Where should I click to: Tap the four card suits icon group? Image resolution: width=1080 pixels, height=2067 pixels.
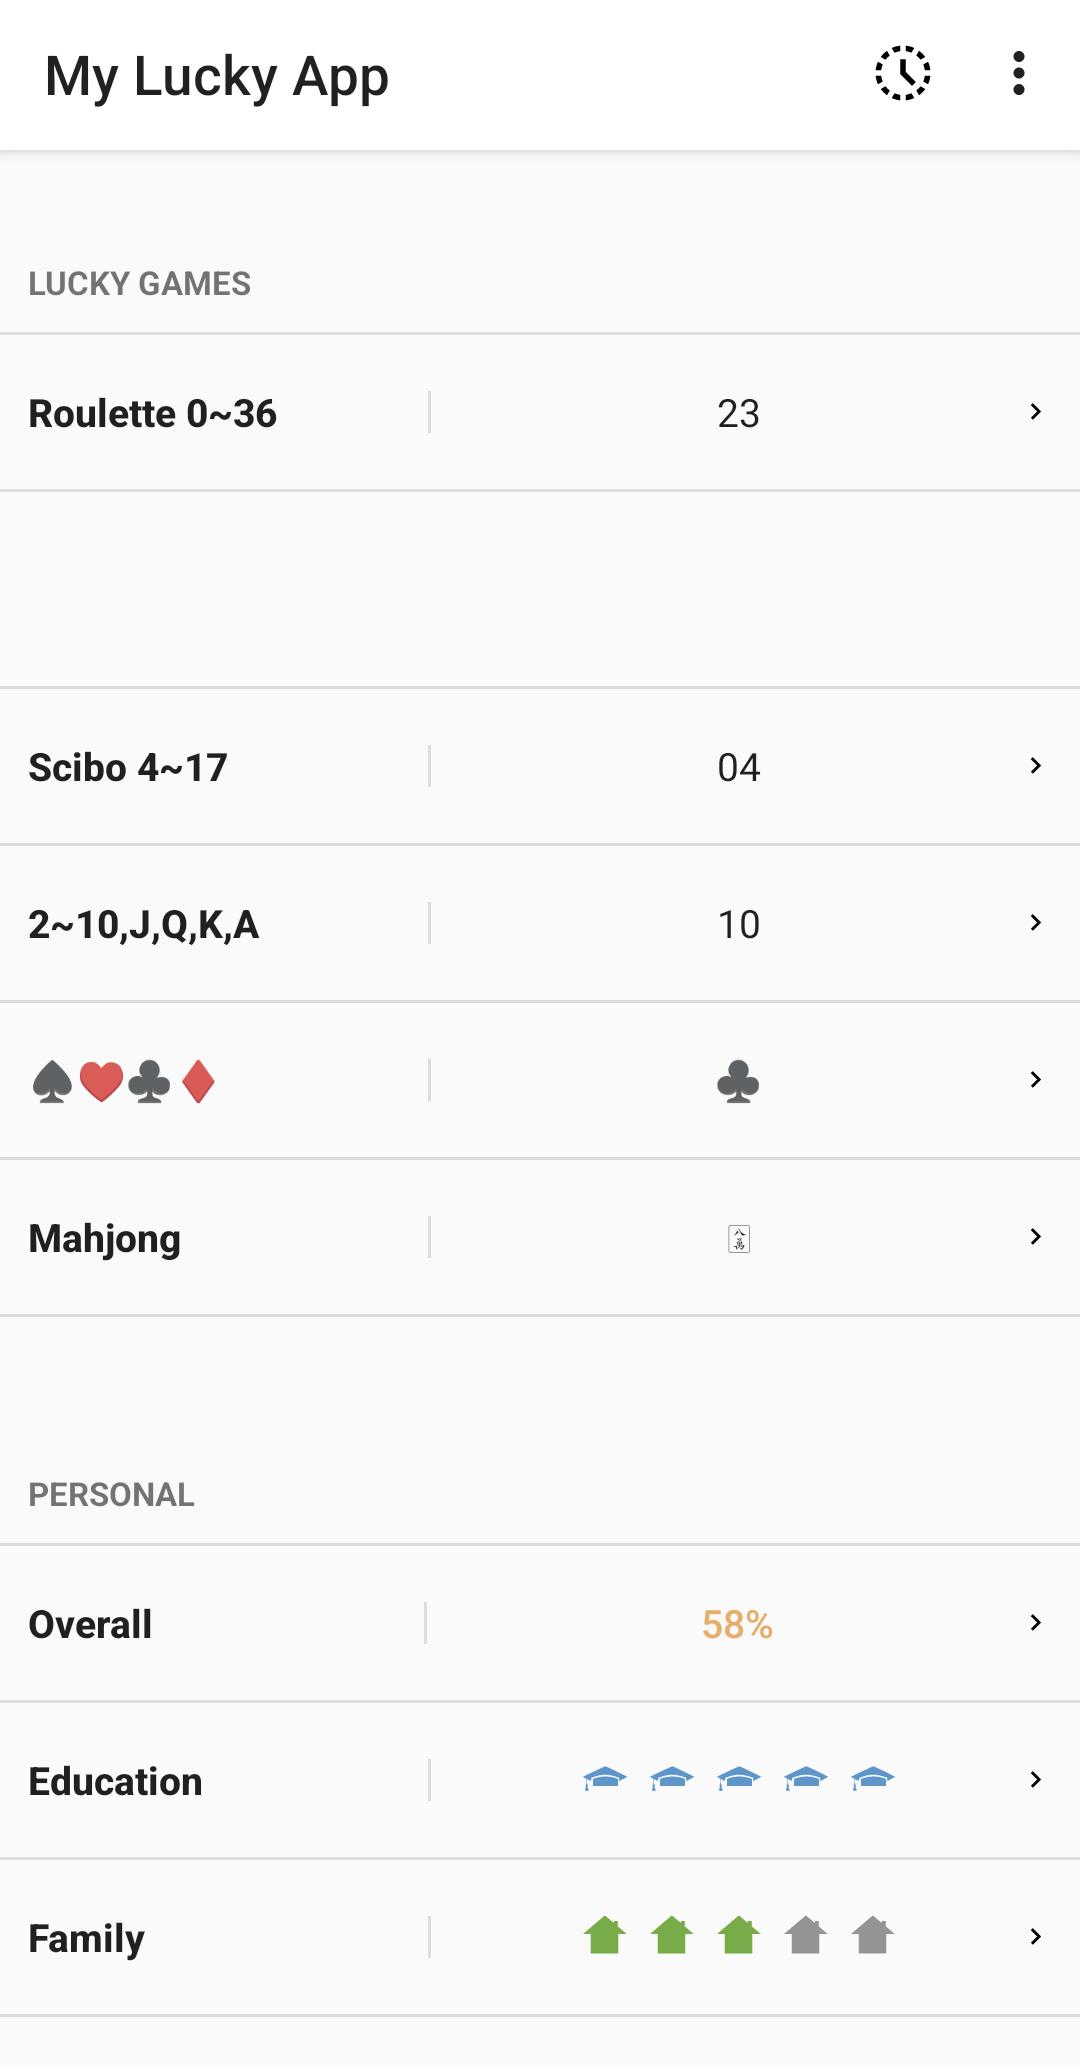point(124,1082)
